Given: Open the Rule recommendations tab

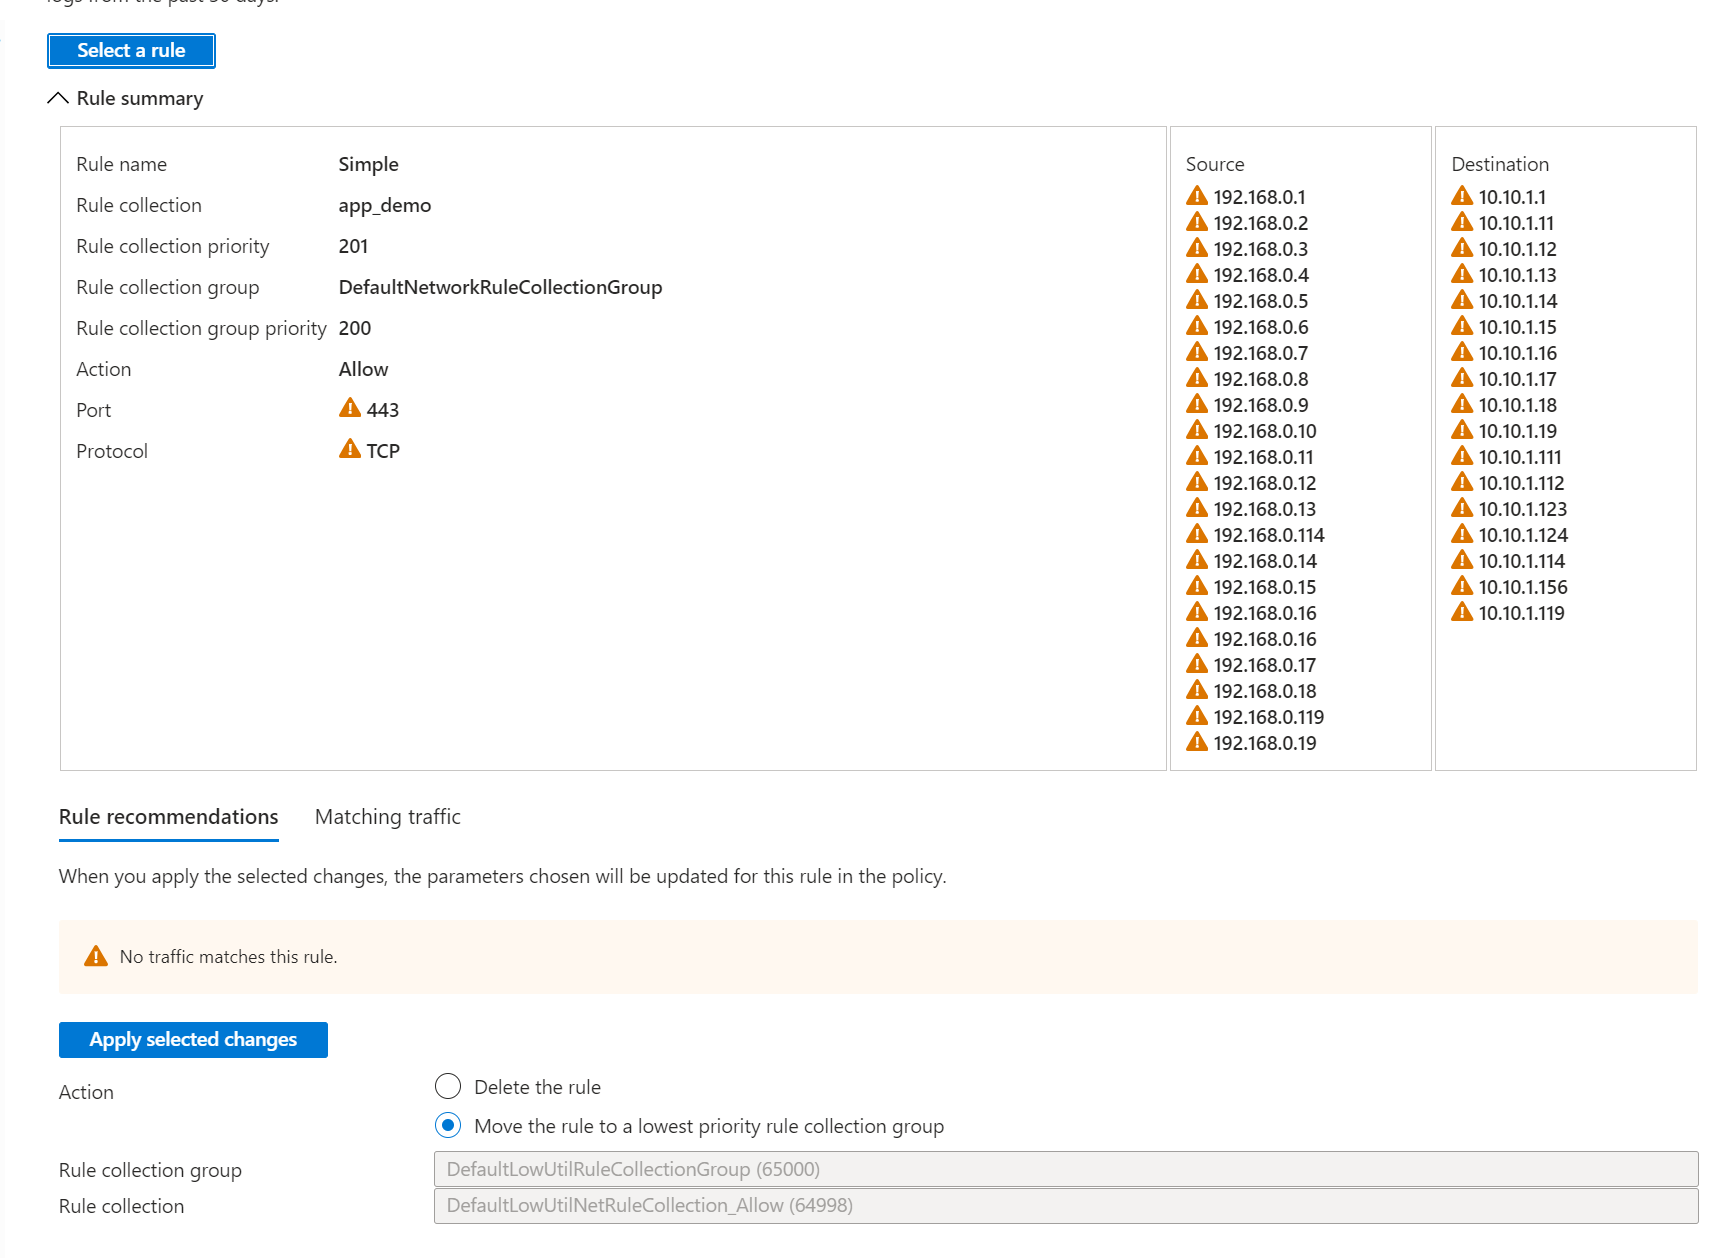Looking at the screenshot, I should click(x=167, y=817).
